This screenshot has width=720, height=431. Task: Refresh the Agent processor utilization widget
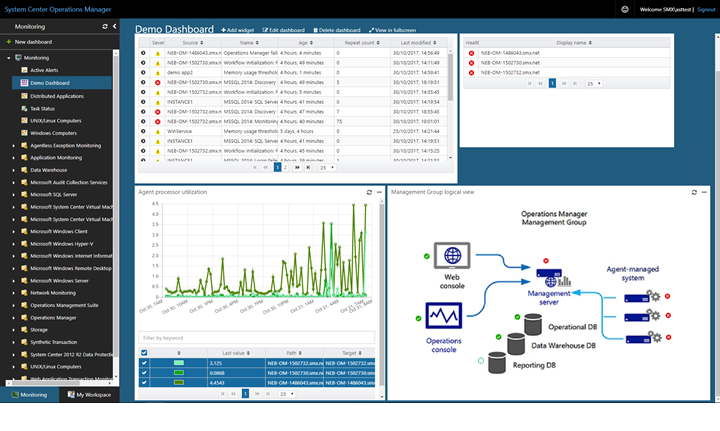pyautogui.click(x=369, y=192)
